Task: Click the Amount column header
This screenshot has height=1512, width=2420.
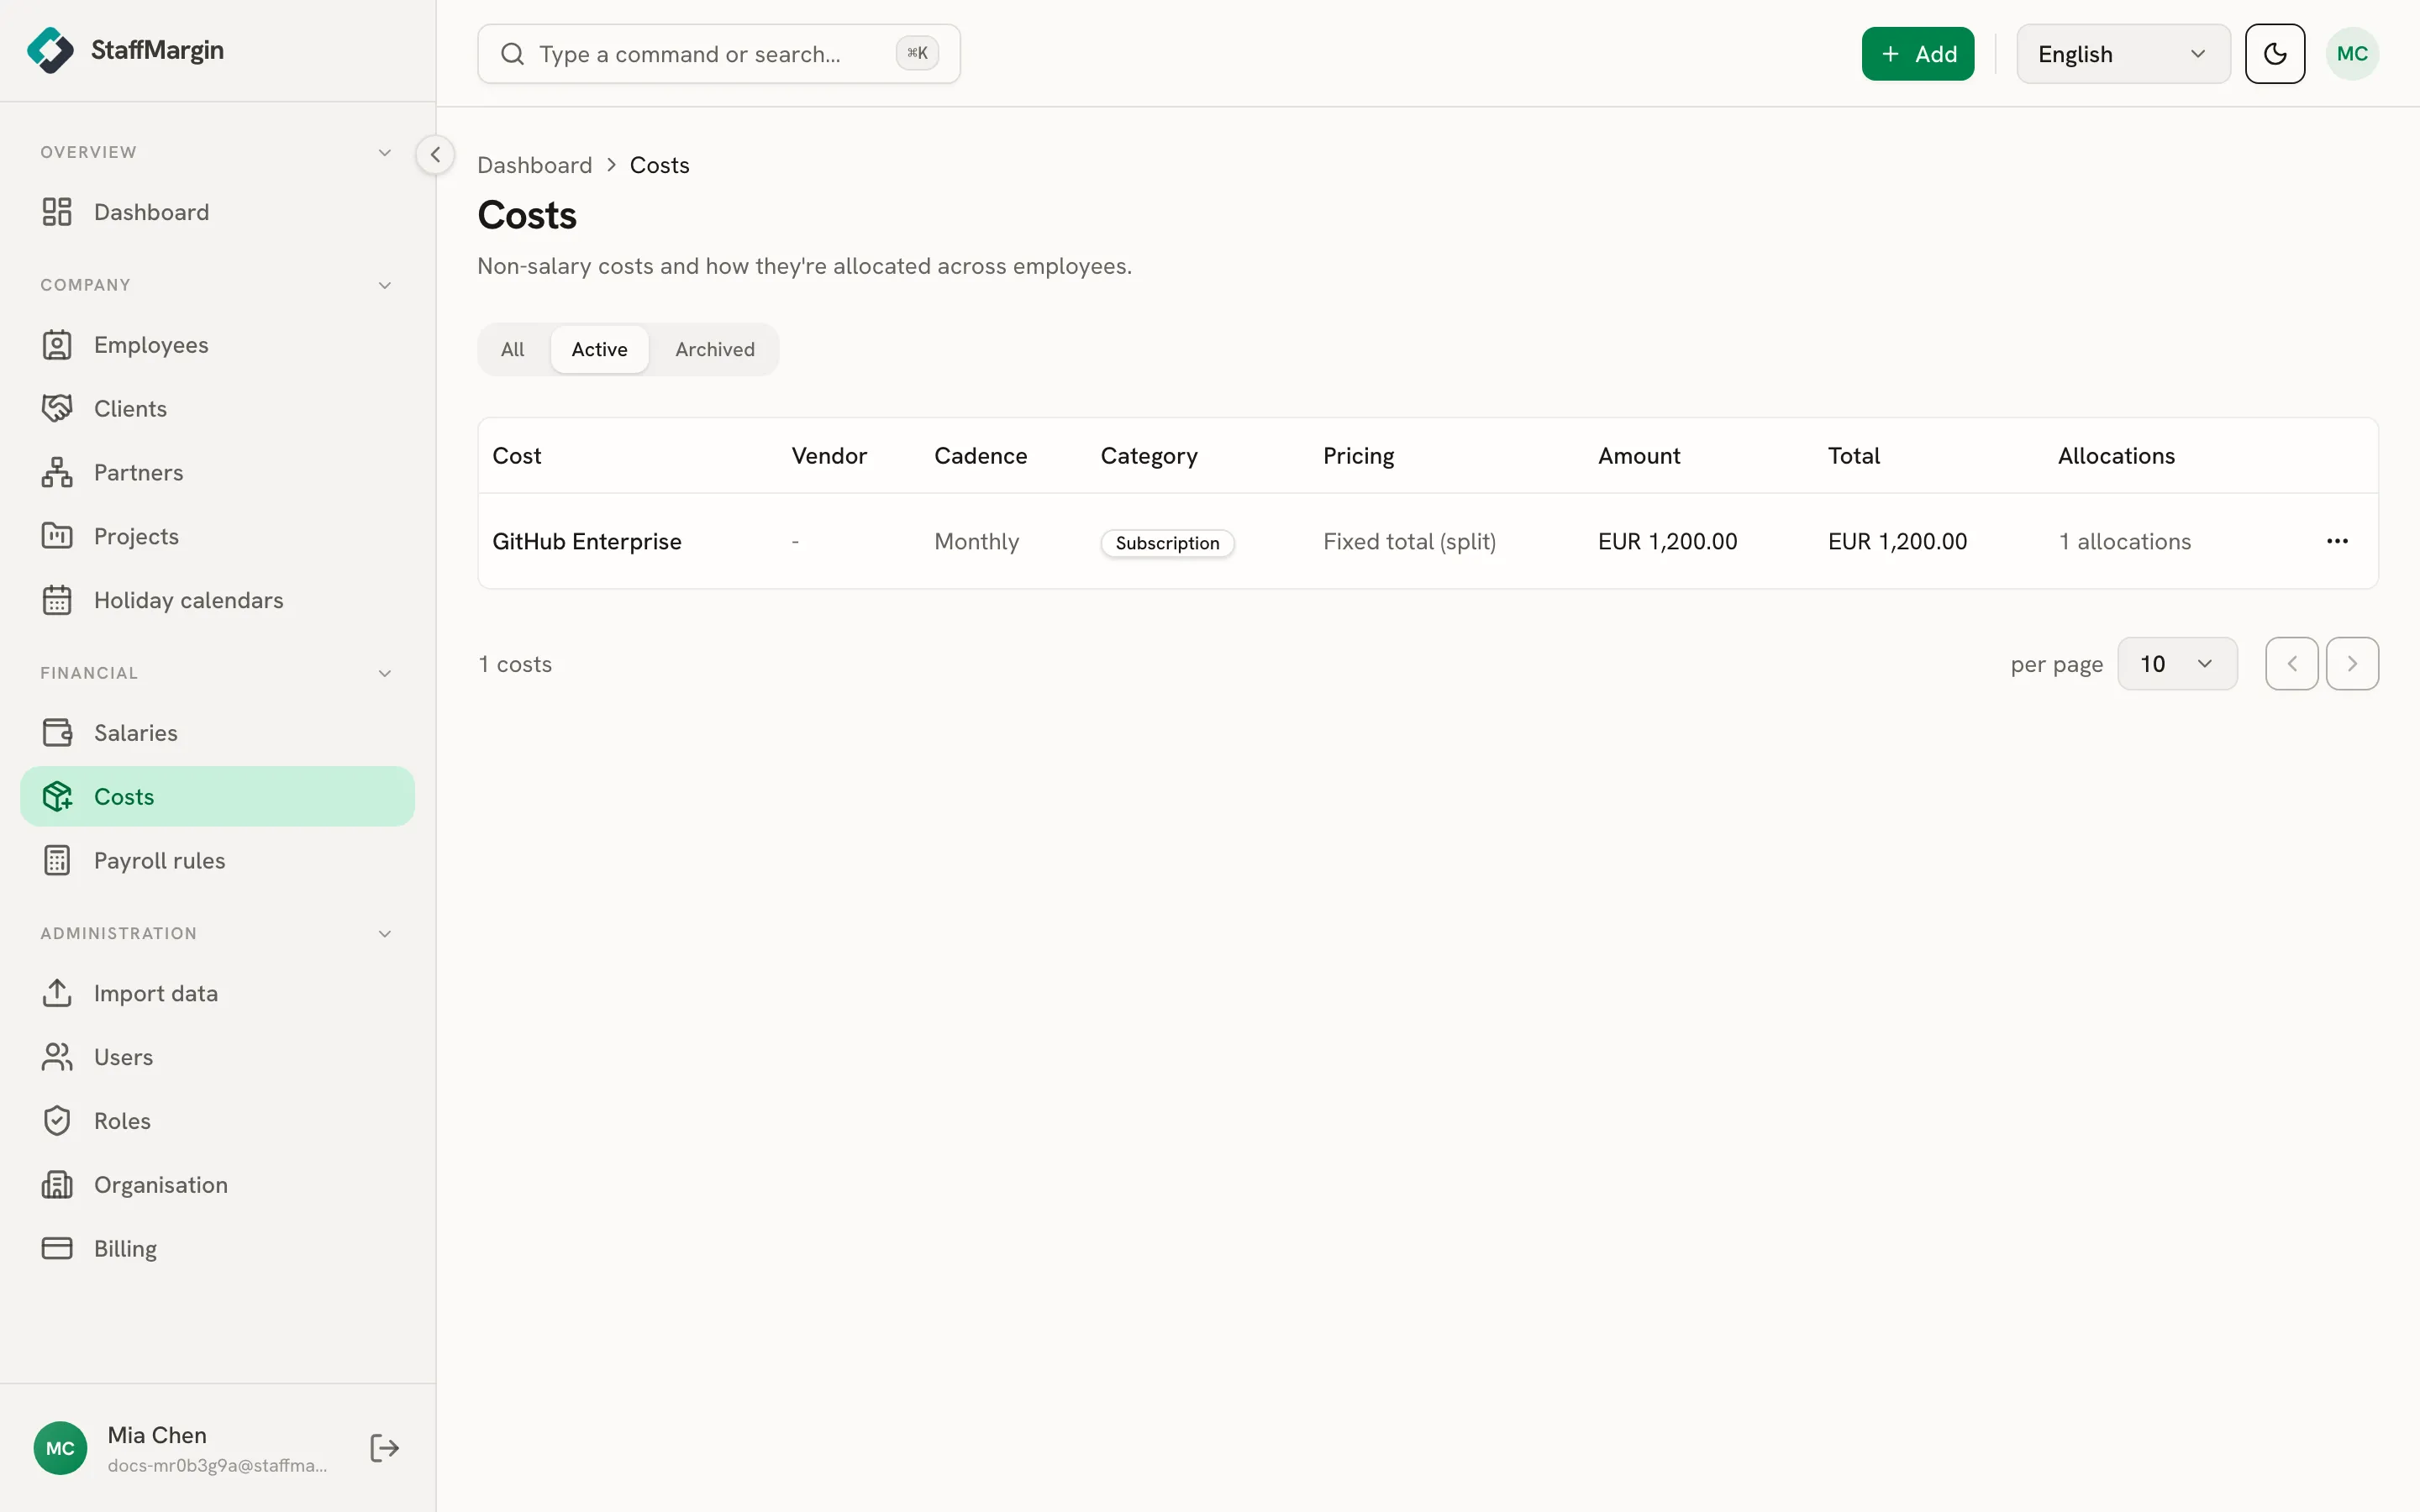Action: [1639, 456]
